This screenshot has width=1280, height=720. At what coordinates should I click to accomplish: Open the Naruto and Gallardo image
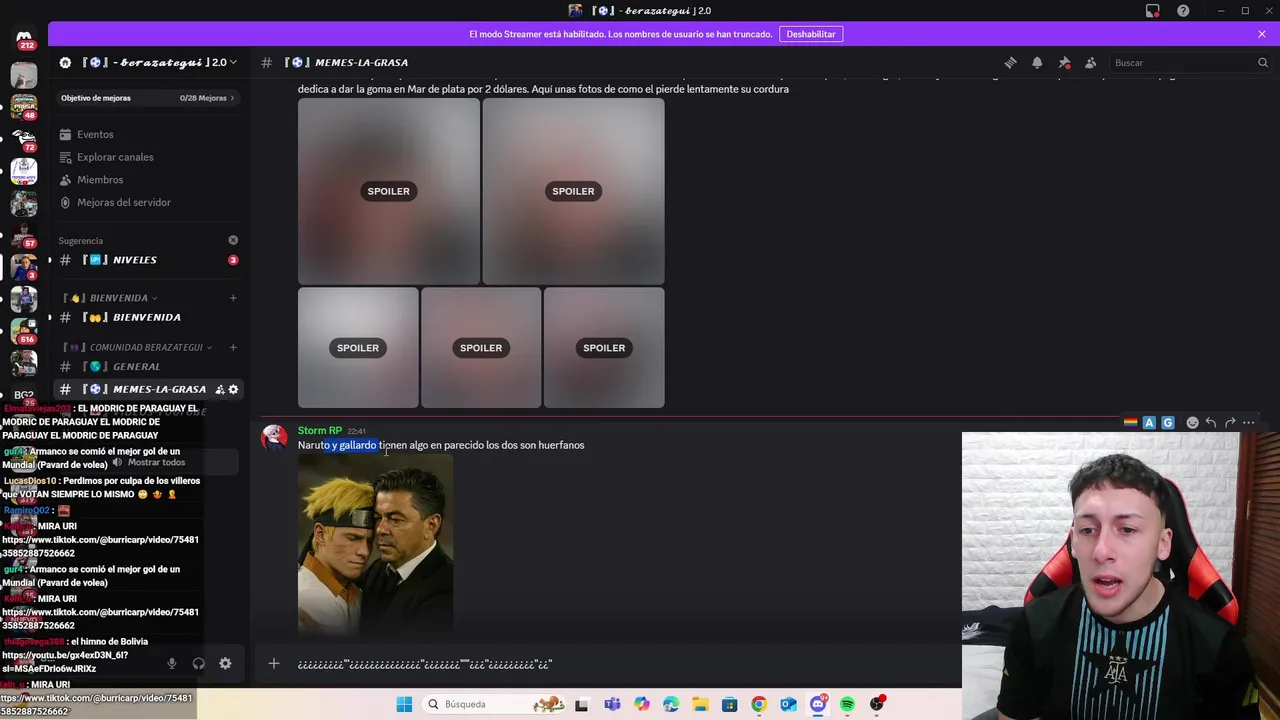pos(375,545)
